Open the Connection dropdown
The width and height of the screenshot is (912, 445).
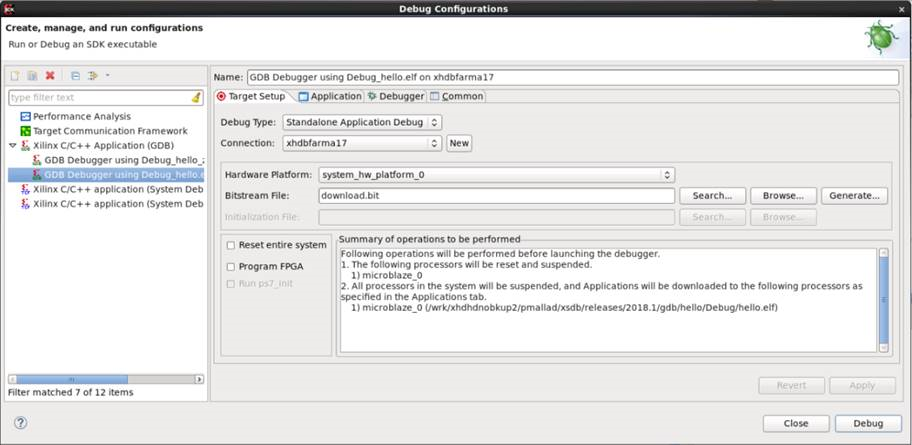pyautogui.click(x=362, y=143)
